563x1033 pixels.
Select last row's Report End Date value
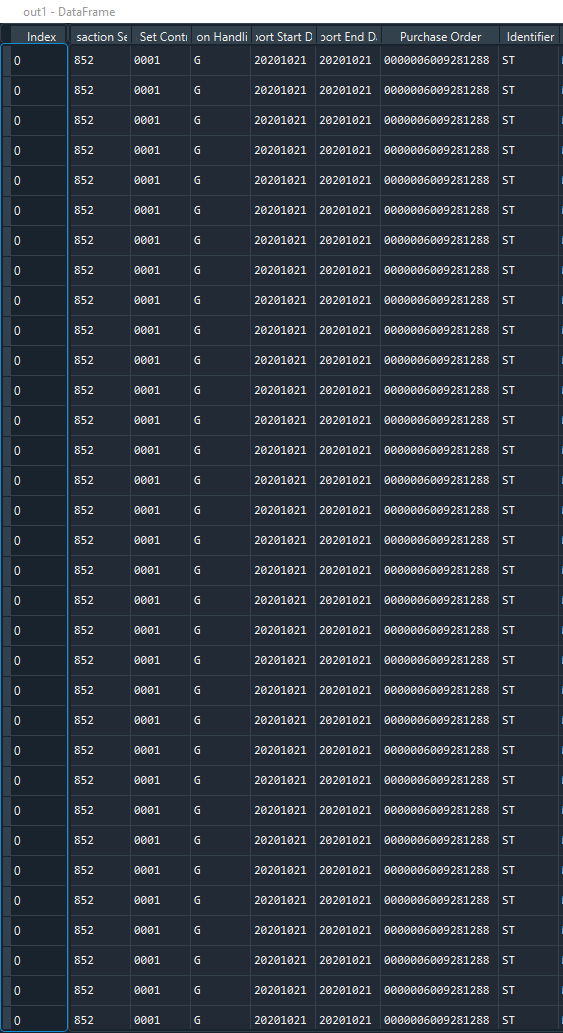coord(345,1020)
